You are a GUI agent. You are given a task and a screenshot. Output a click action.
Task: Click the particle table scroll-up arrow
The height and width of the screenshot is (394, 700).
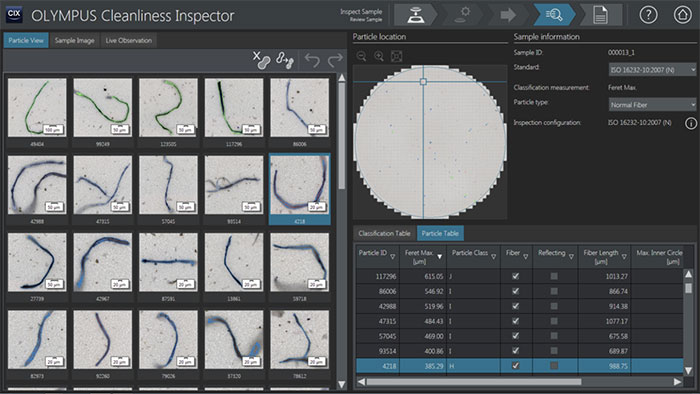[688, 274]
